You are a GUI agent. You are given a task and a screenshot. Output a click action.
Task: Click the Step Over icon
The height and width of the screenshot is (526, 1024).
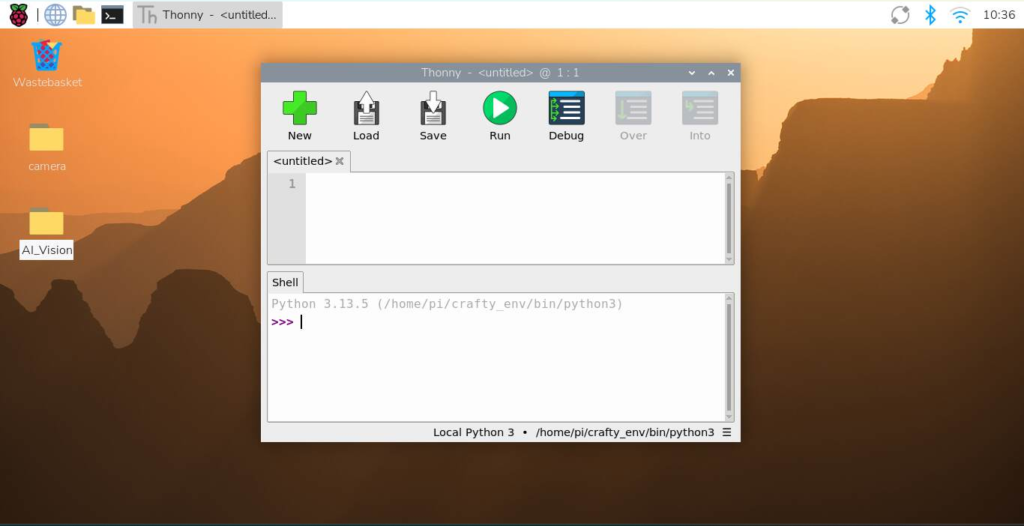633,108
